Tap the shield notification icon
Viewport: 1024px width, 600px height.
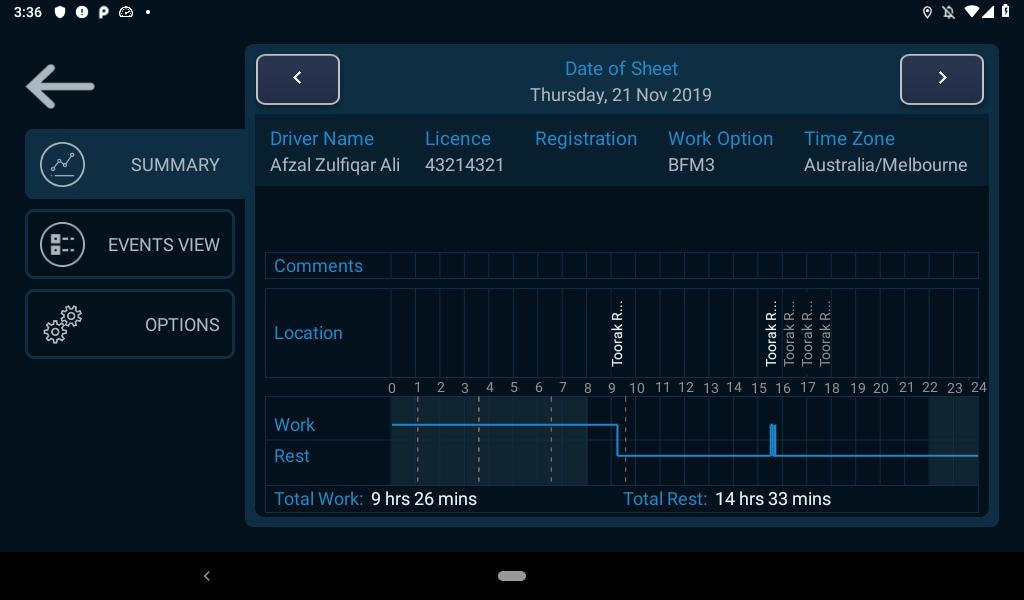60,12
